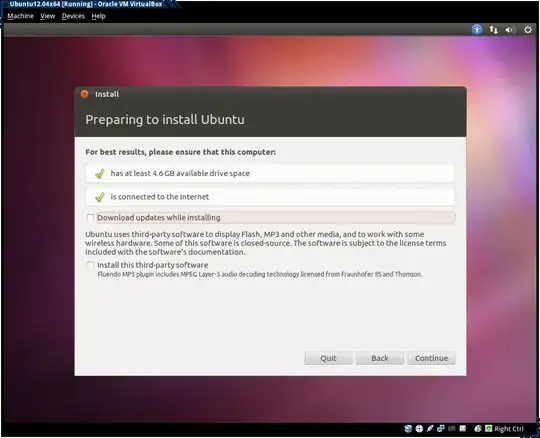
Task: Click the drive space green checkmark
Action: click(x=100, y=174)
